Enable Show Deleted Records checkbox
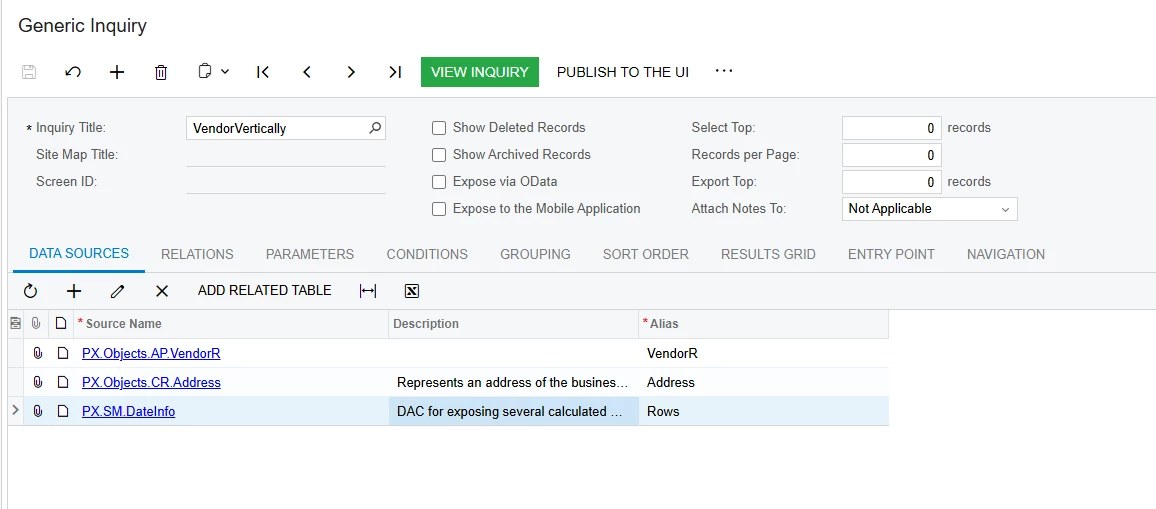This screenshot has width=1156, height=509. tap(439, 128)
